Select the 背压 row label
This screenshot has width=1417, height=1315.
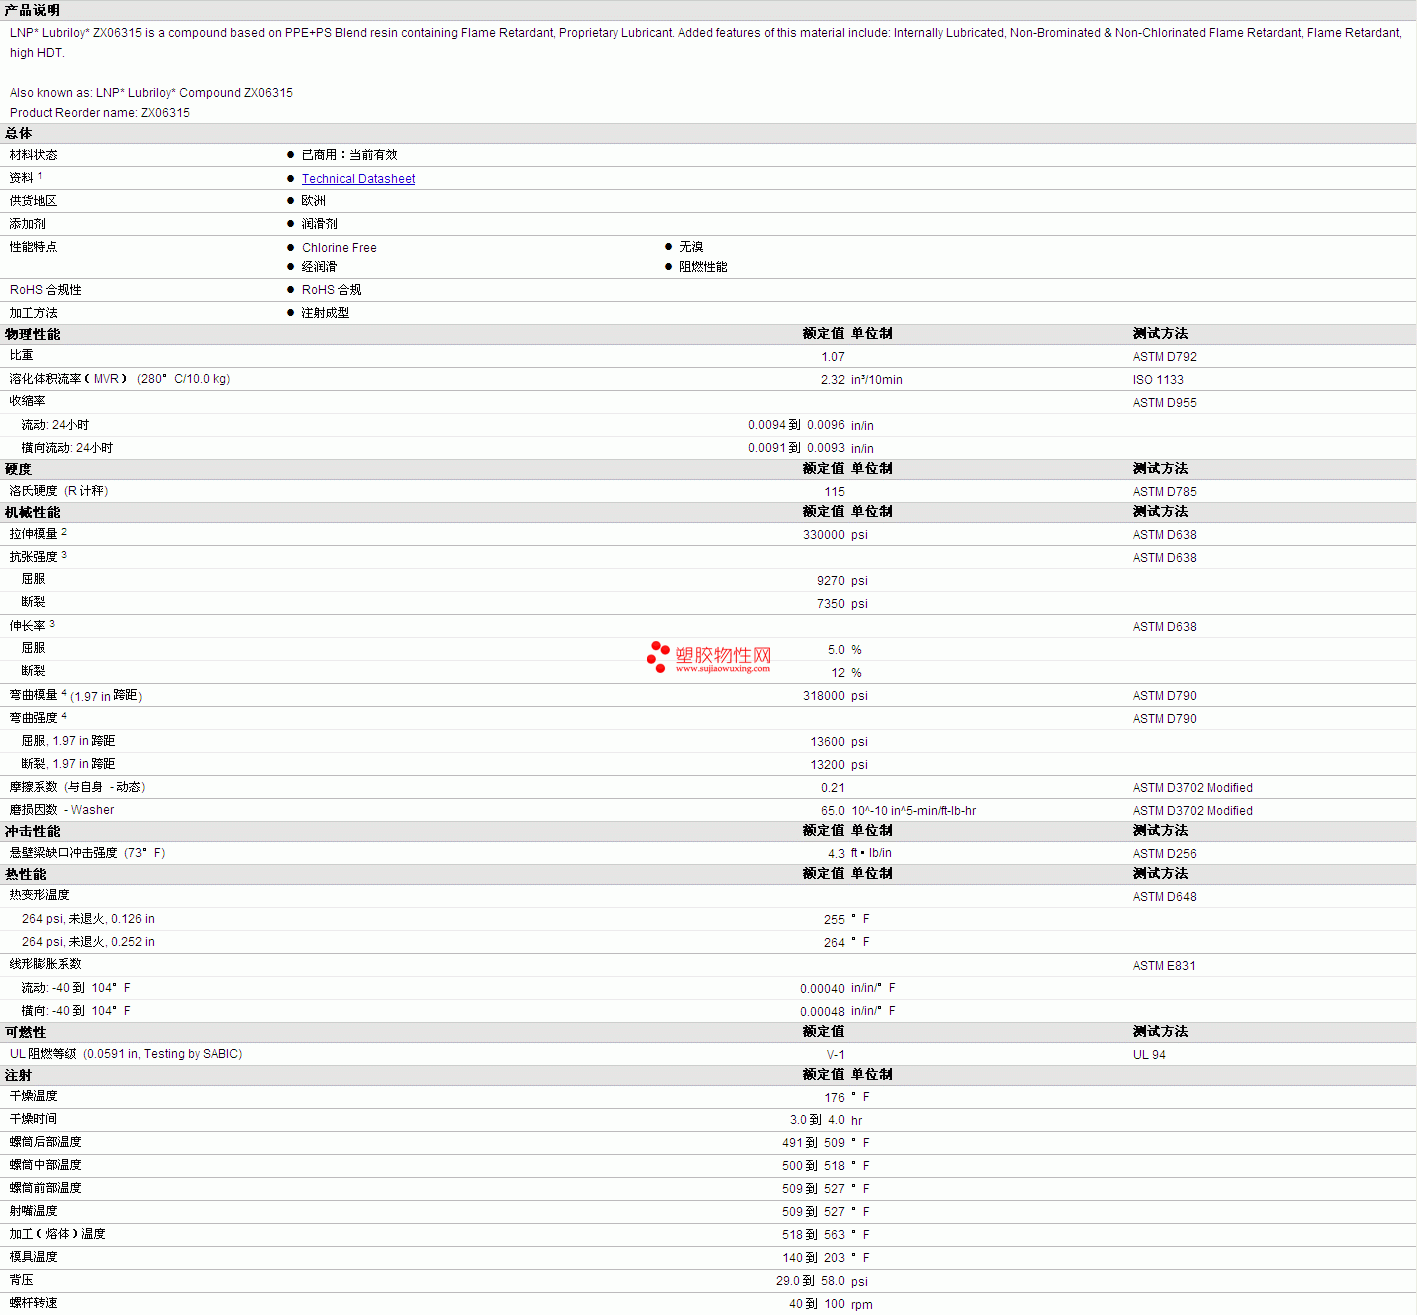(x=21, y=1280)
